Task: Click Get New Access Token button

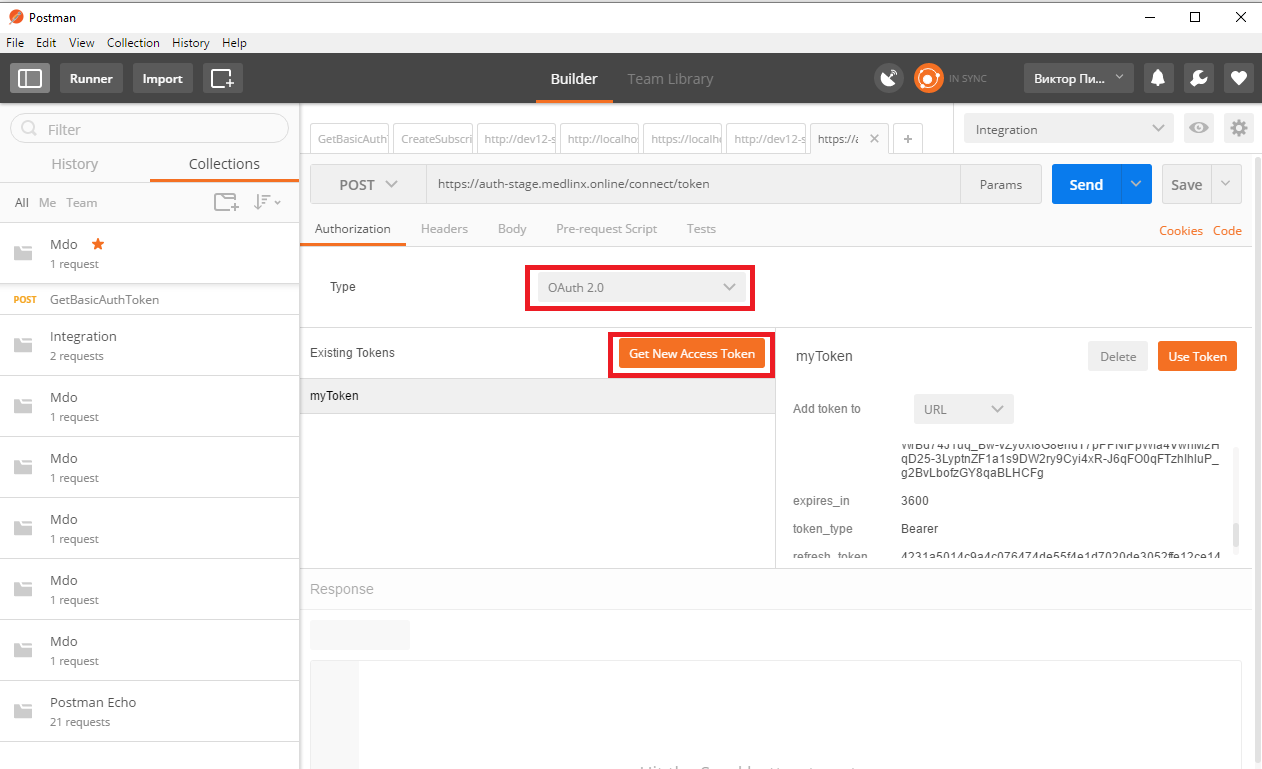Action: click(691, 354)
